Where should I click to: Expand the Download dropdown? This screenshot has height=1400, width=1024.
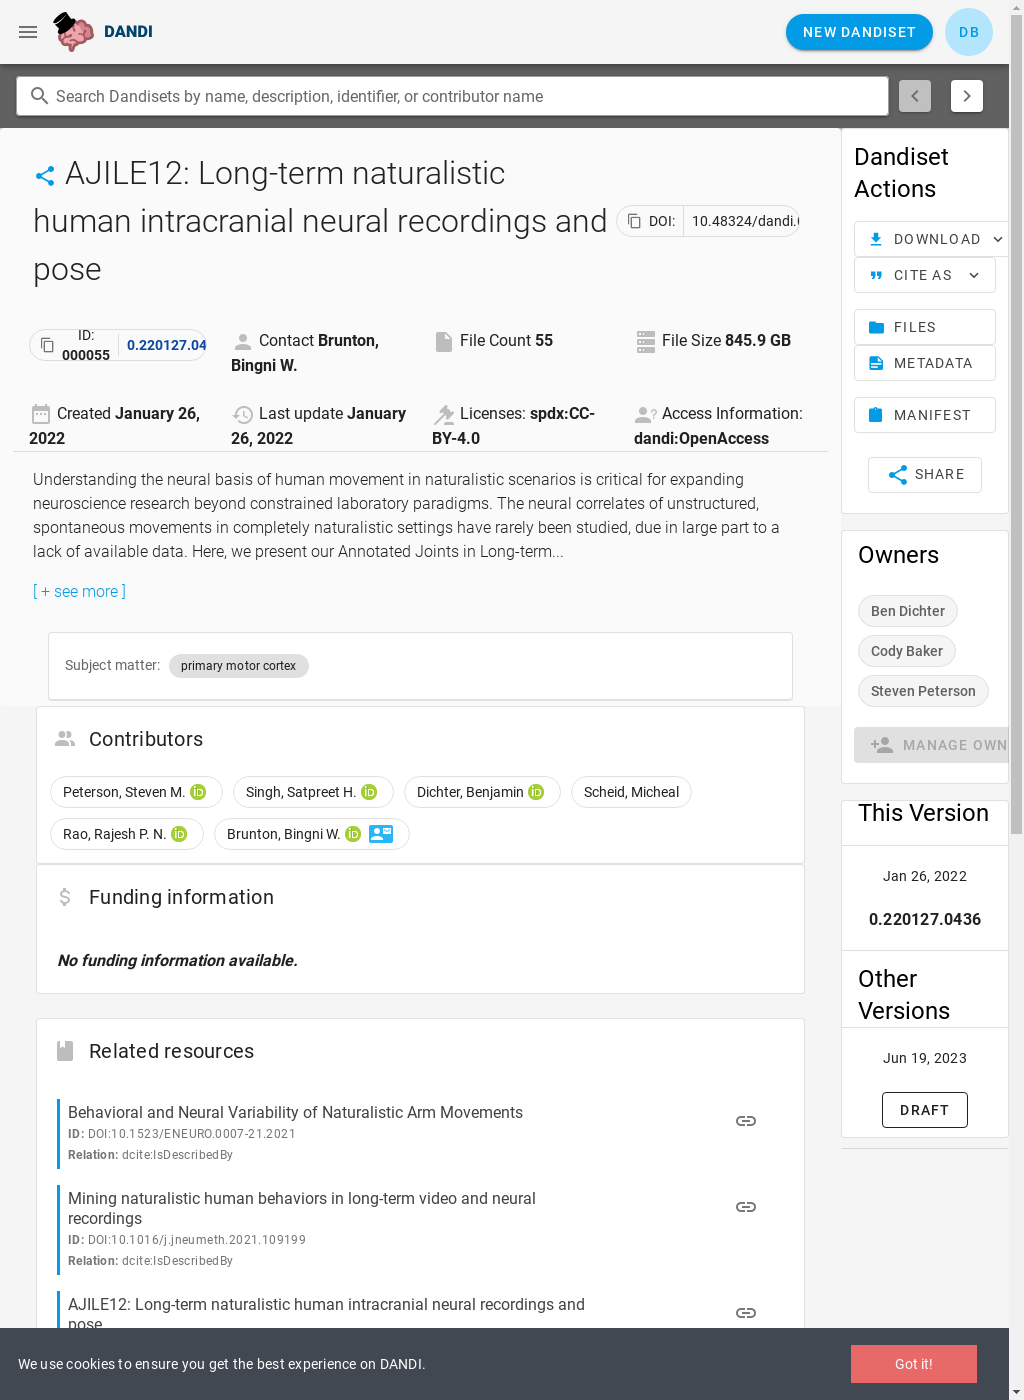[x=931, y=239]
